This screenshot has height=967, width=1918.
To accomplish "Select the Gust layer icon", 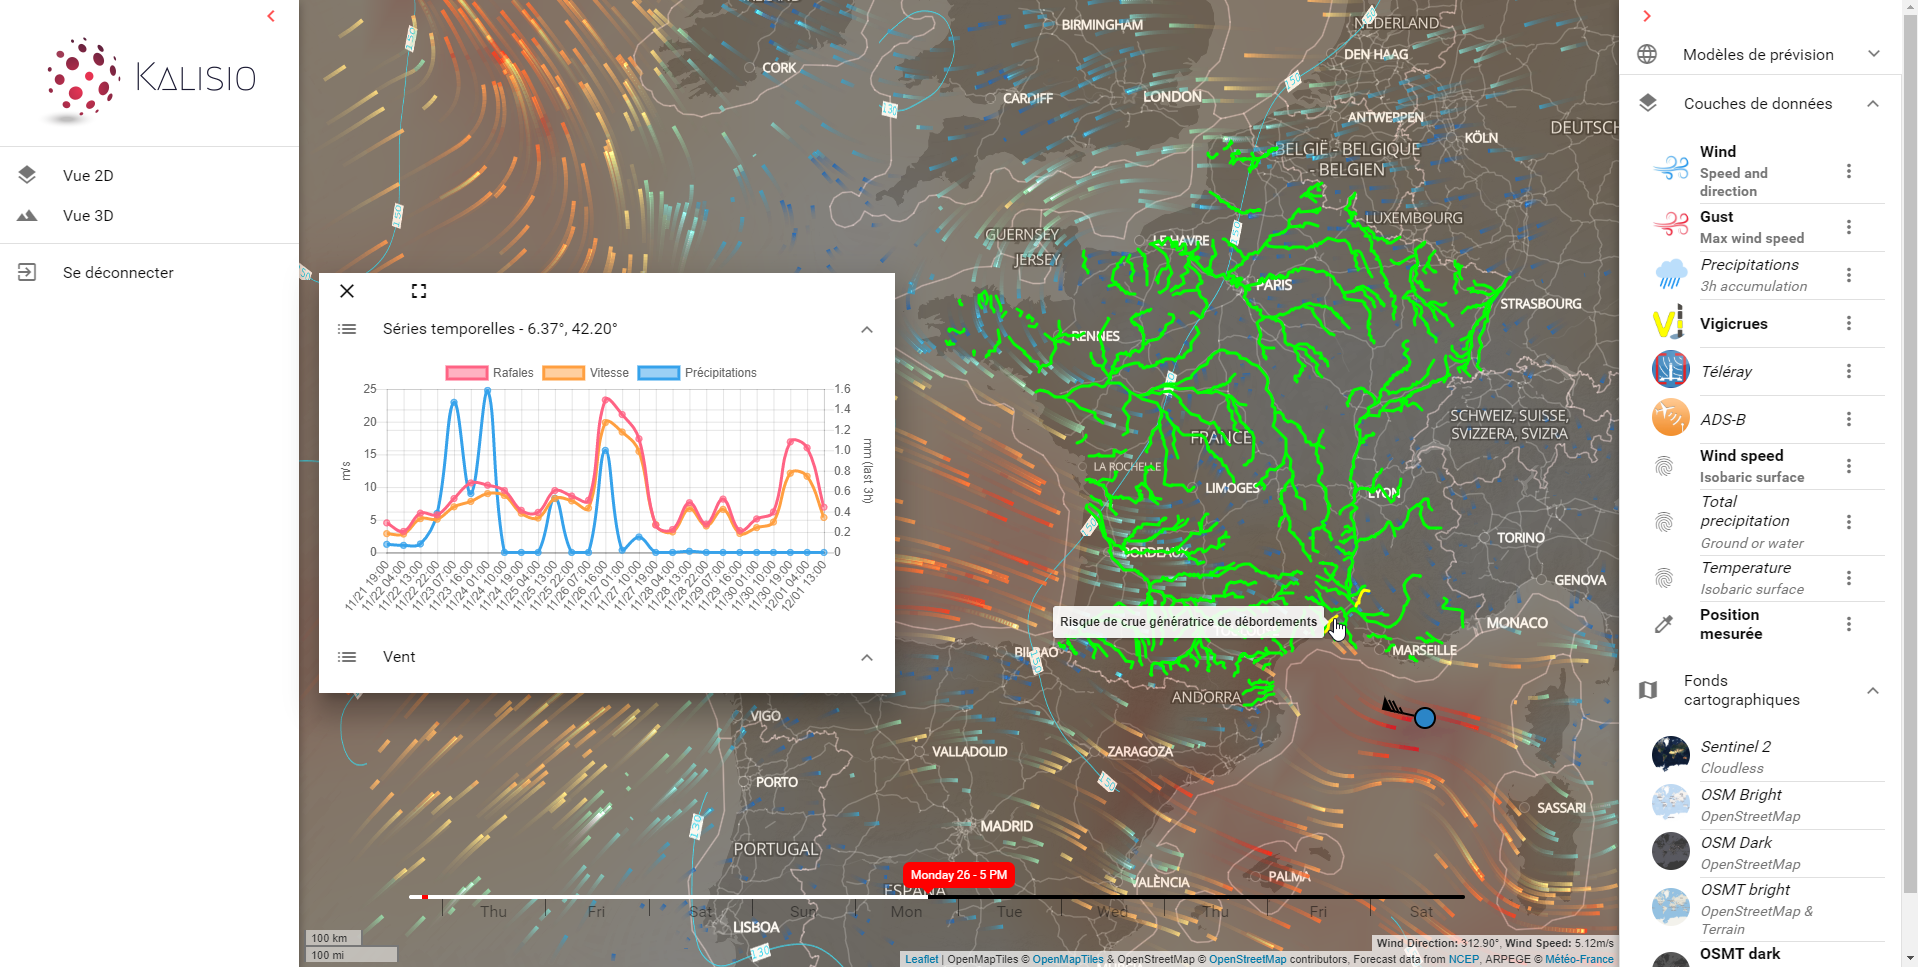I will pos(1670,226).
